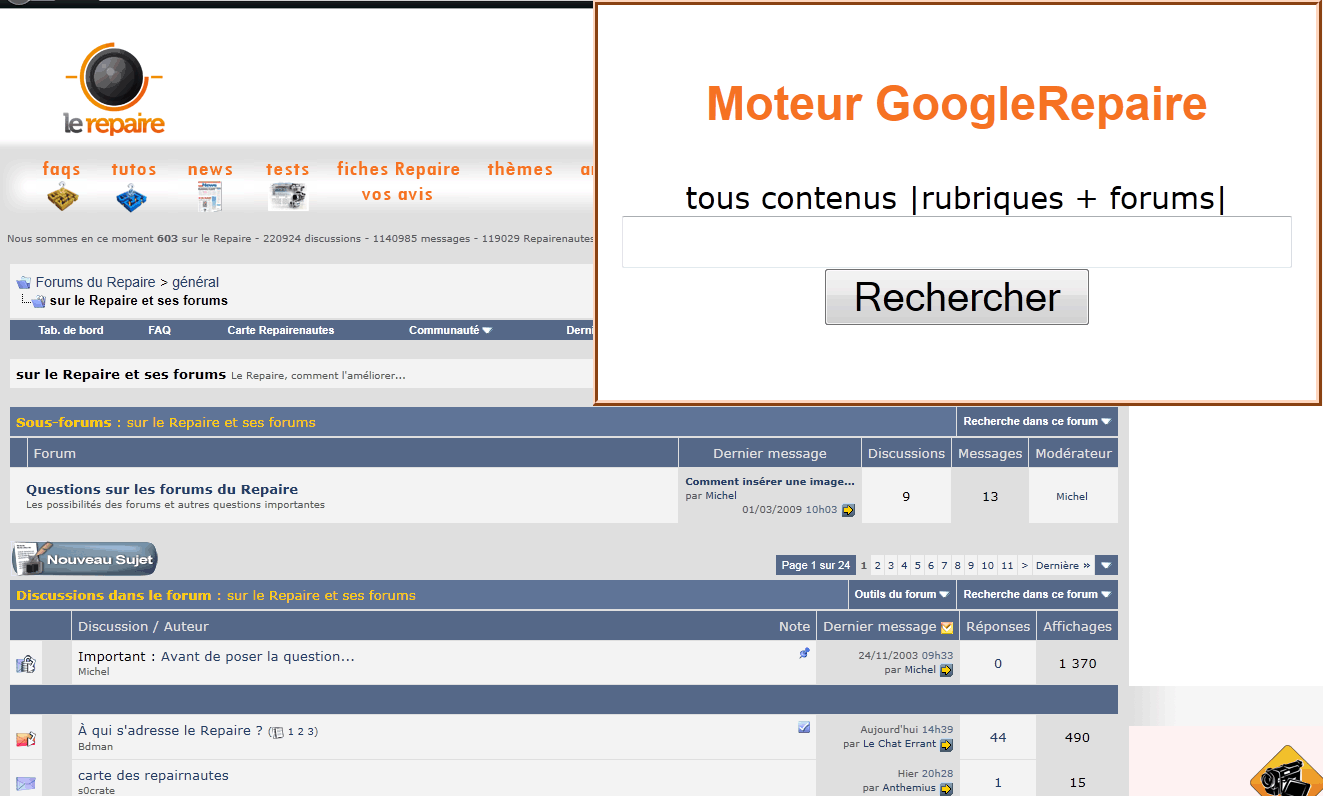This screenshot has height=796, width=1323.
Task: Open the faqs maze icon
Action: [x=62, y=197]
